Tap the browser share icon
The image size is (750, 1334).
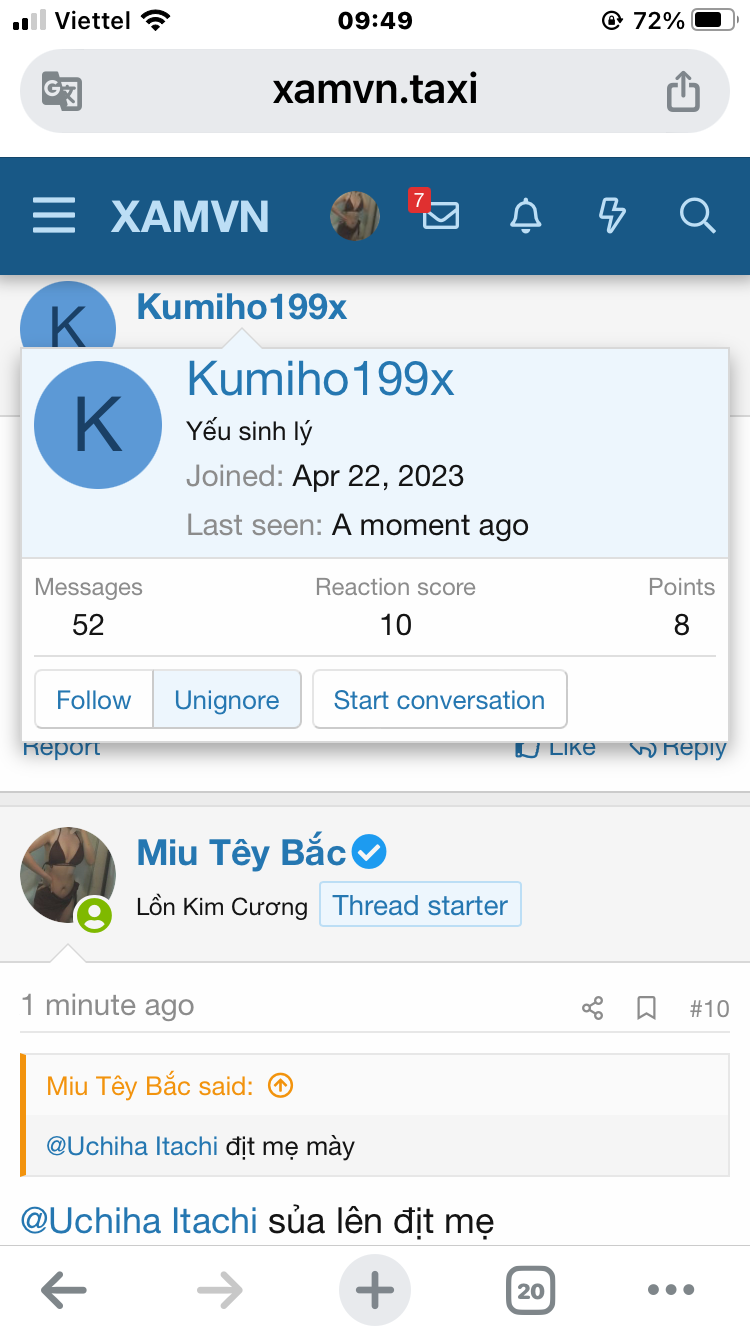tap(683, 92)
